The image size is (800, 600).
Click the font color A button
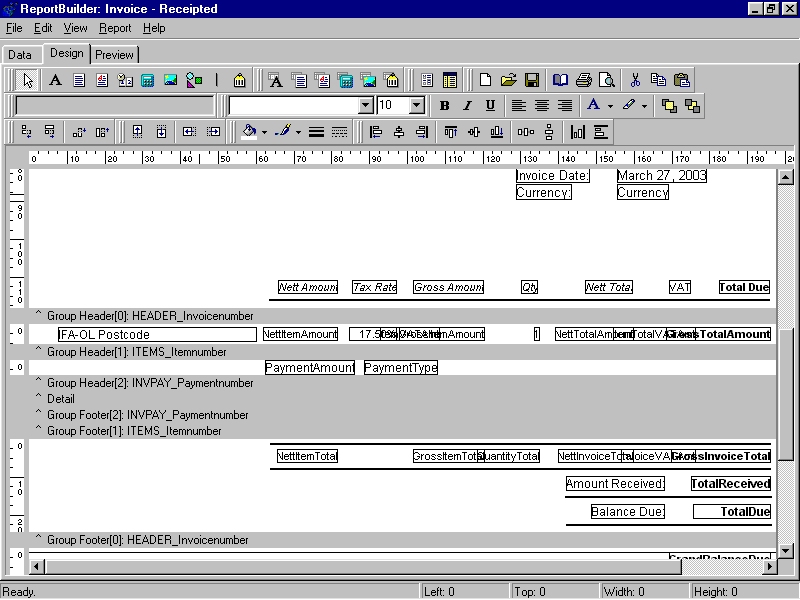point(594,105)
